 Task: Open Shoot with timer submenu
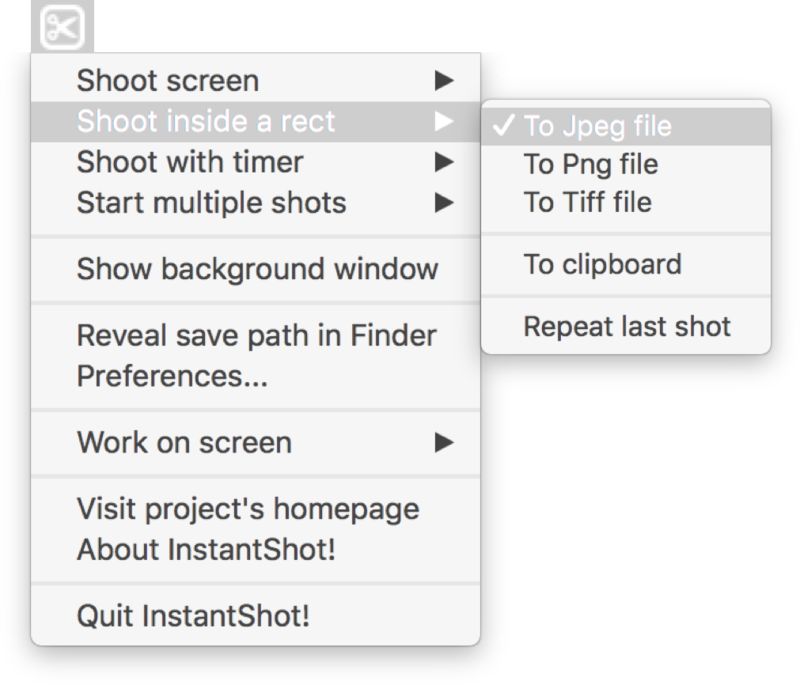pos(190,162)
